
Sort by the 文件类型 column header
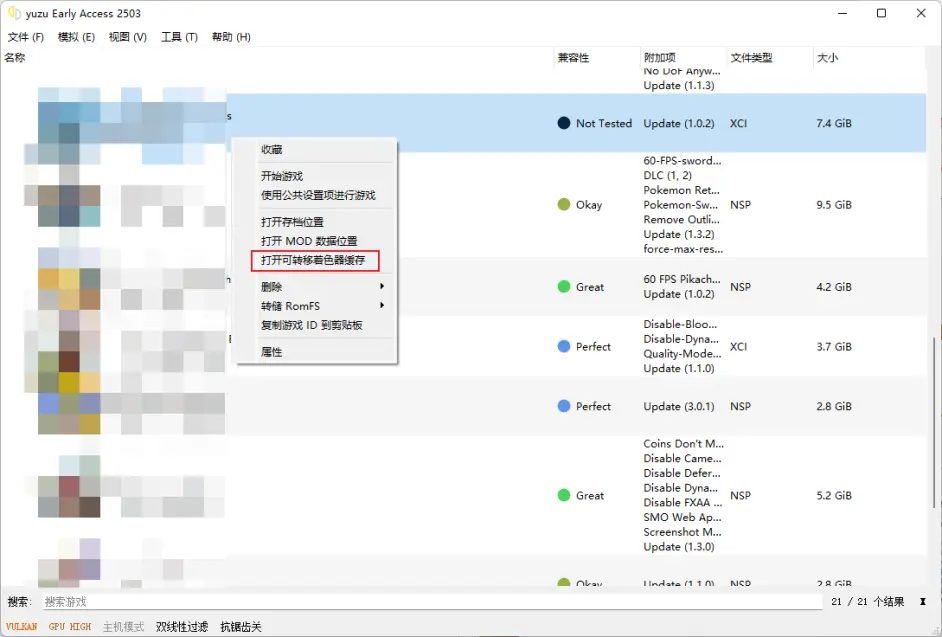[x=751, y=58]
